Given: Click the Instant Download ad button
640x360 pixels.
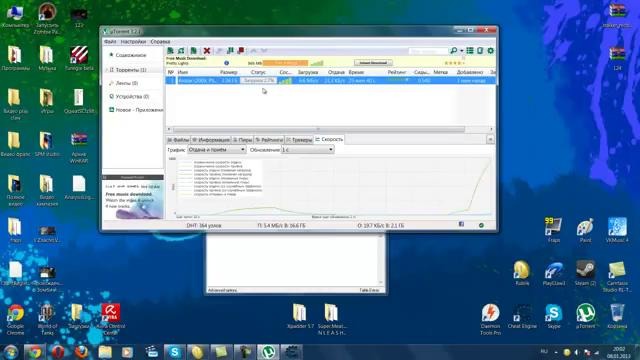Looking at the screenshot, I should pos(373,62).
